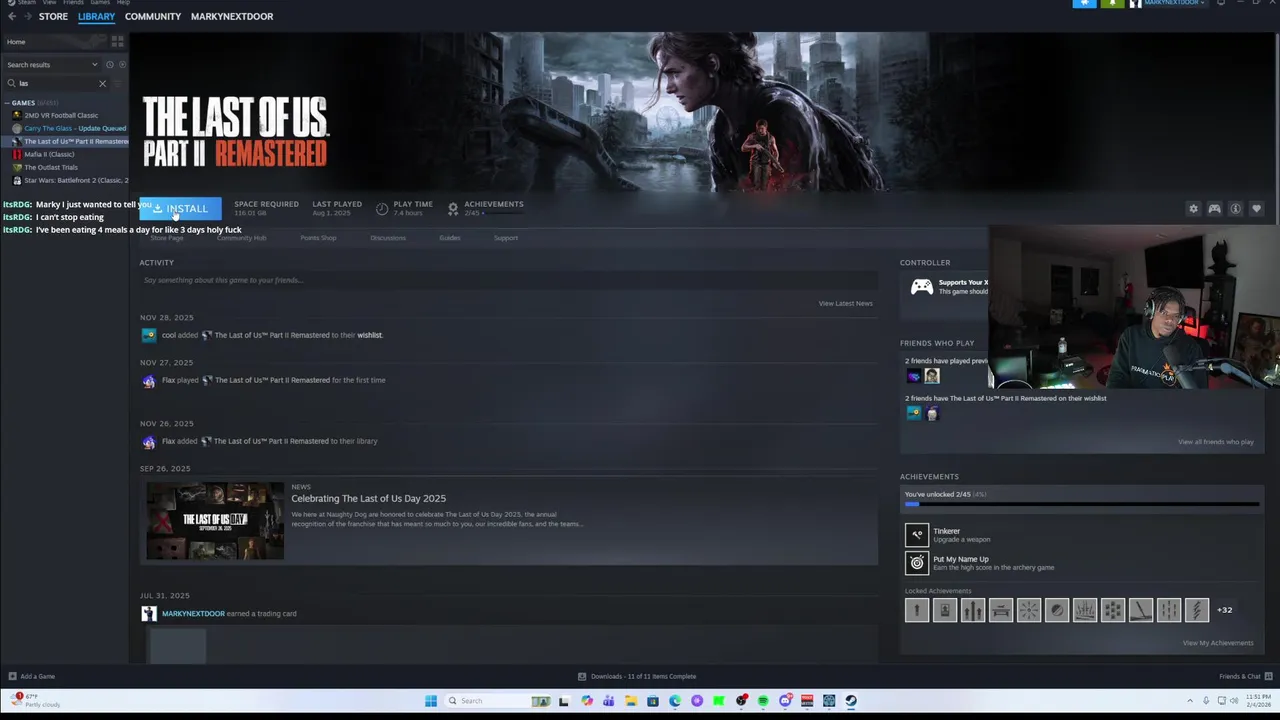Select Star Wars: Battlefront 2 Classic

pyautogui.click(x=68, y=180)
